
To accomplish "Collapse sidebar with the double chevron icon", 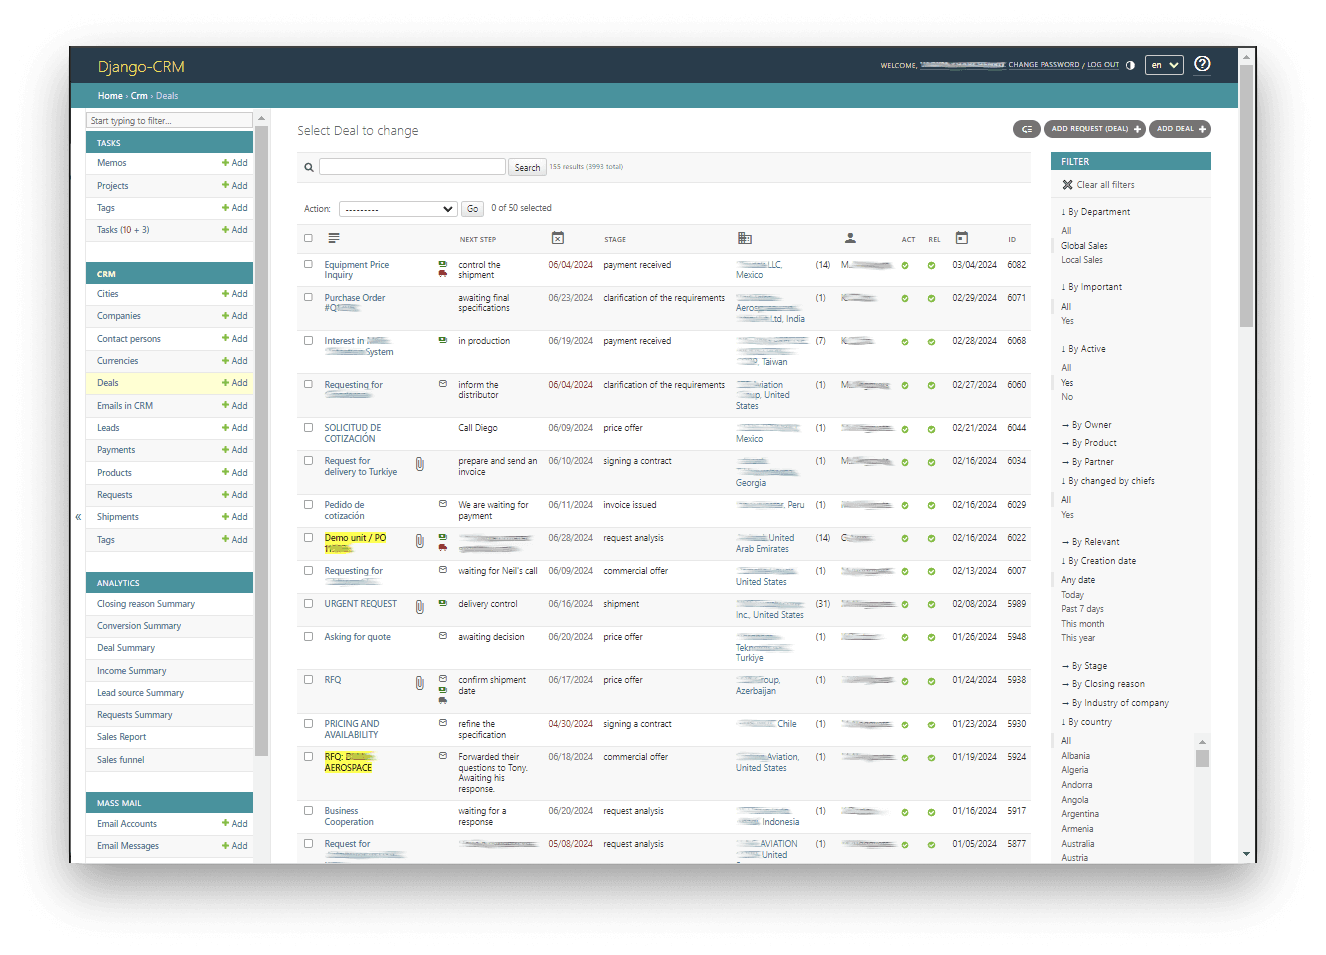I will point(78,517).
